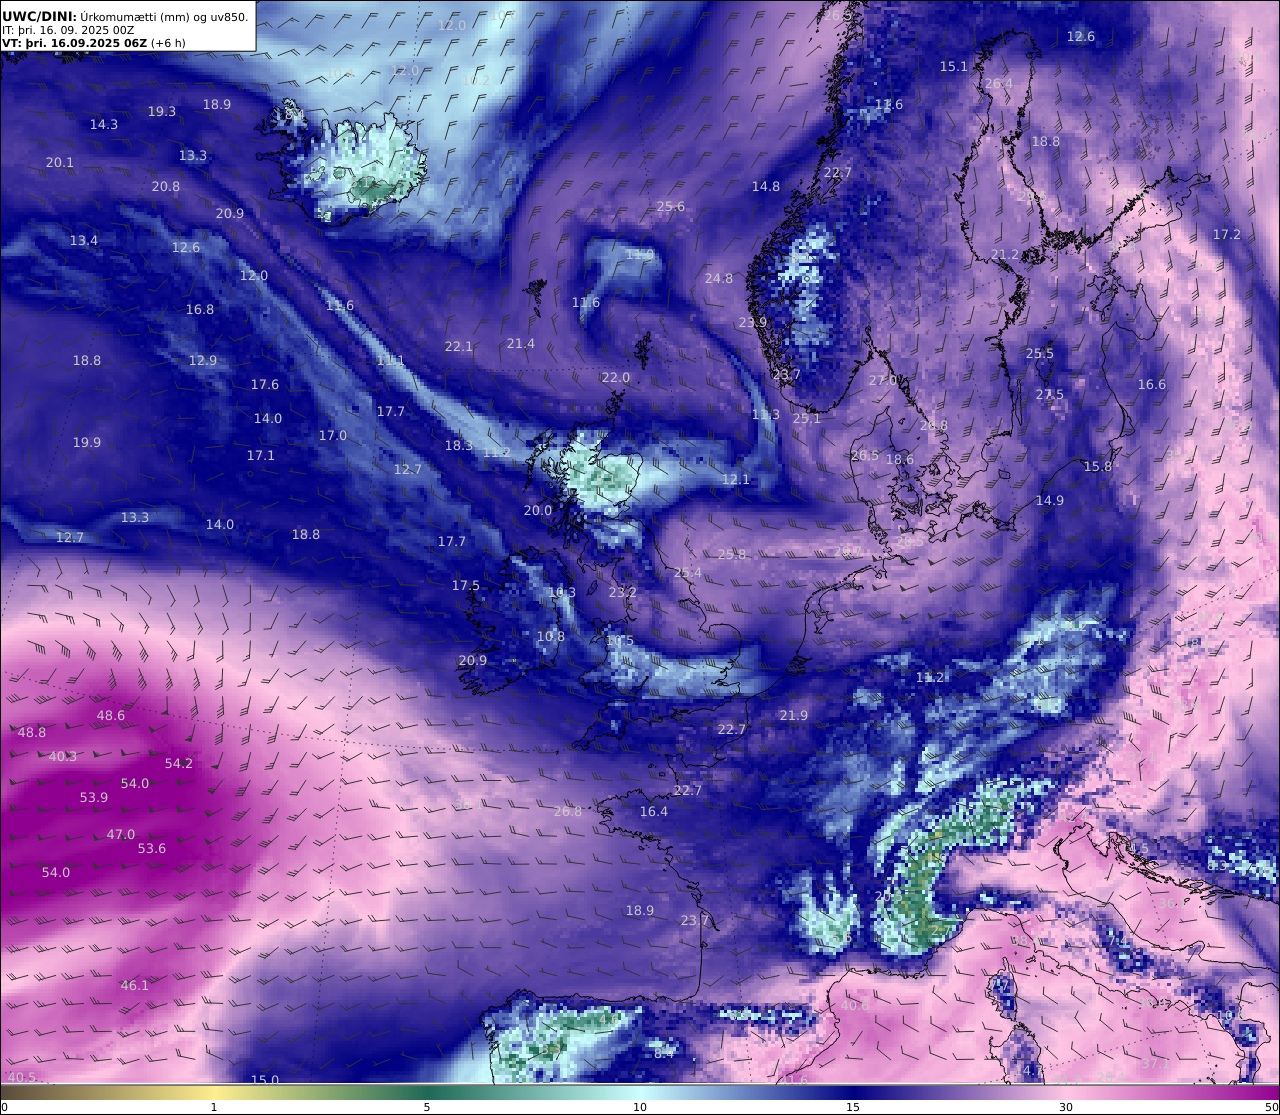
Task: Click the 1 tick label on the color scale
Action: click(214, 1106)
